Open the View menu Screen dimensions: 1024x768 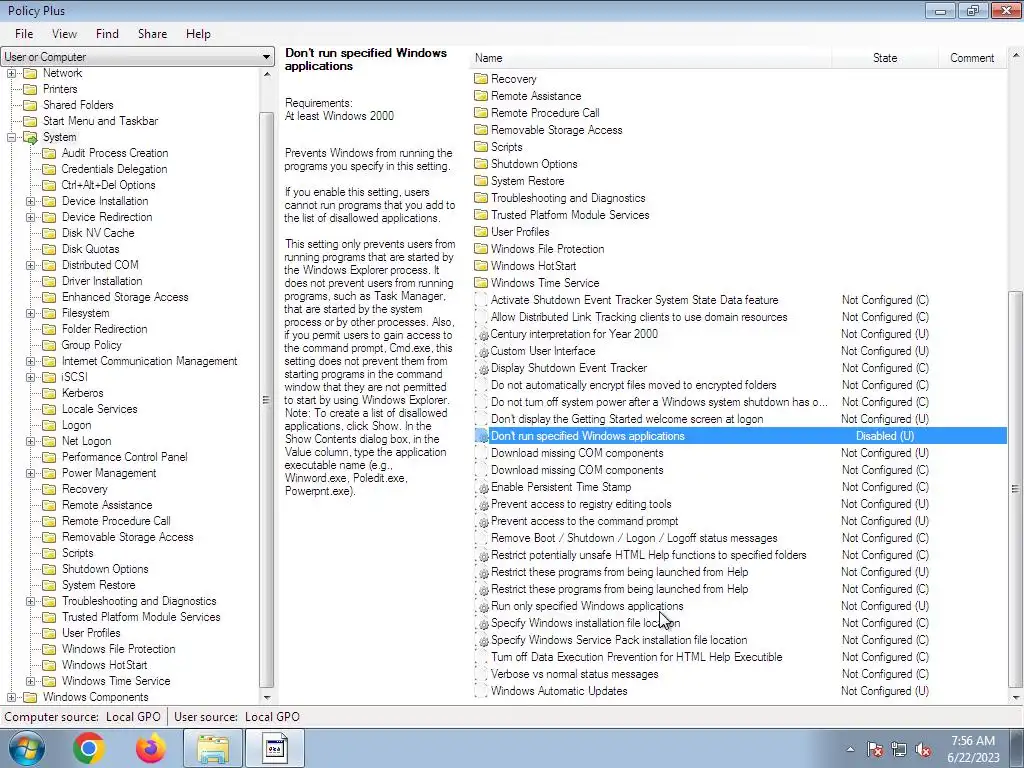click(x=64, y=34)
